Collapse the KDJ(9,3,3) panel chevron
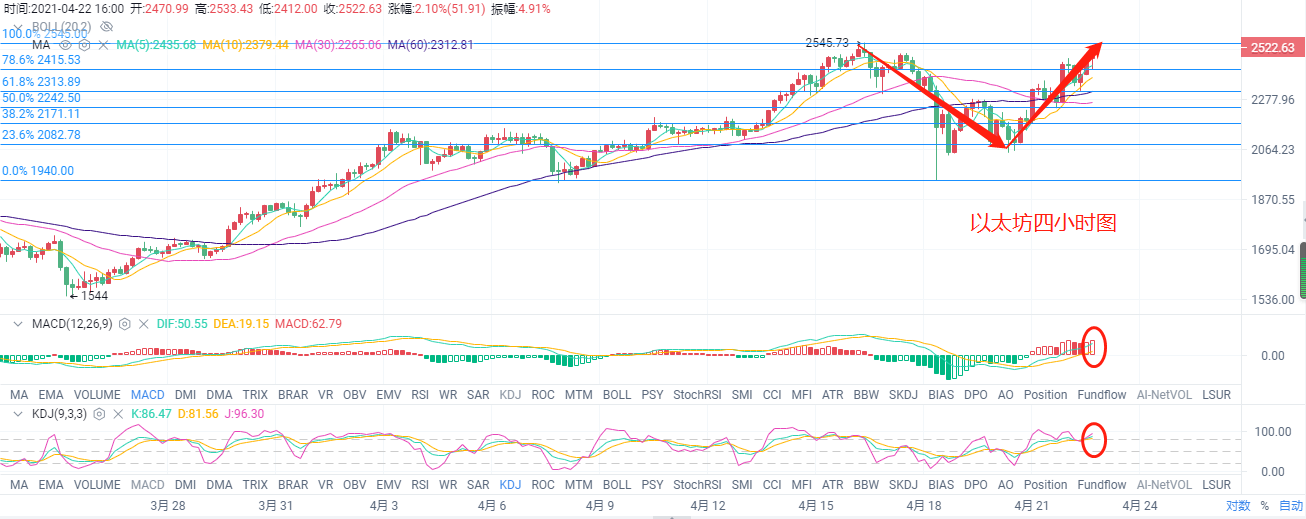1306x519 pixels. click(17, 413)
